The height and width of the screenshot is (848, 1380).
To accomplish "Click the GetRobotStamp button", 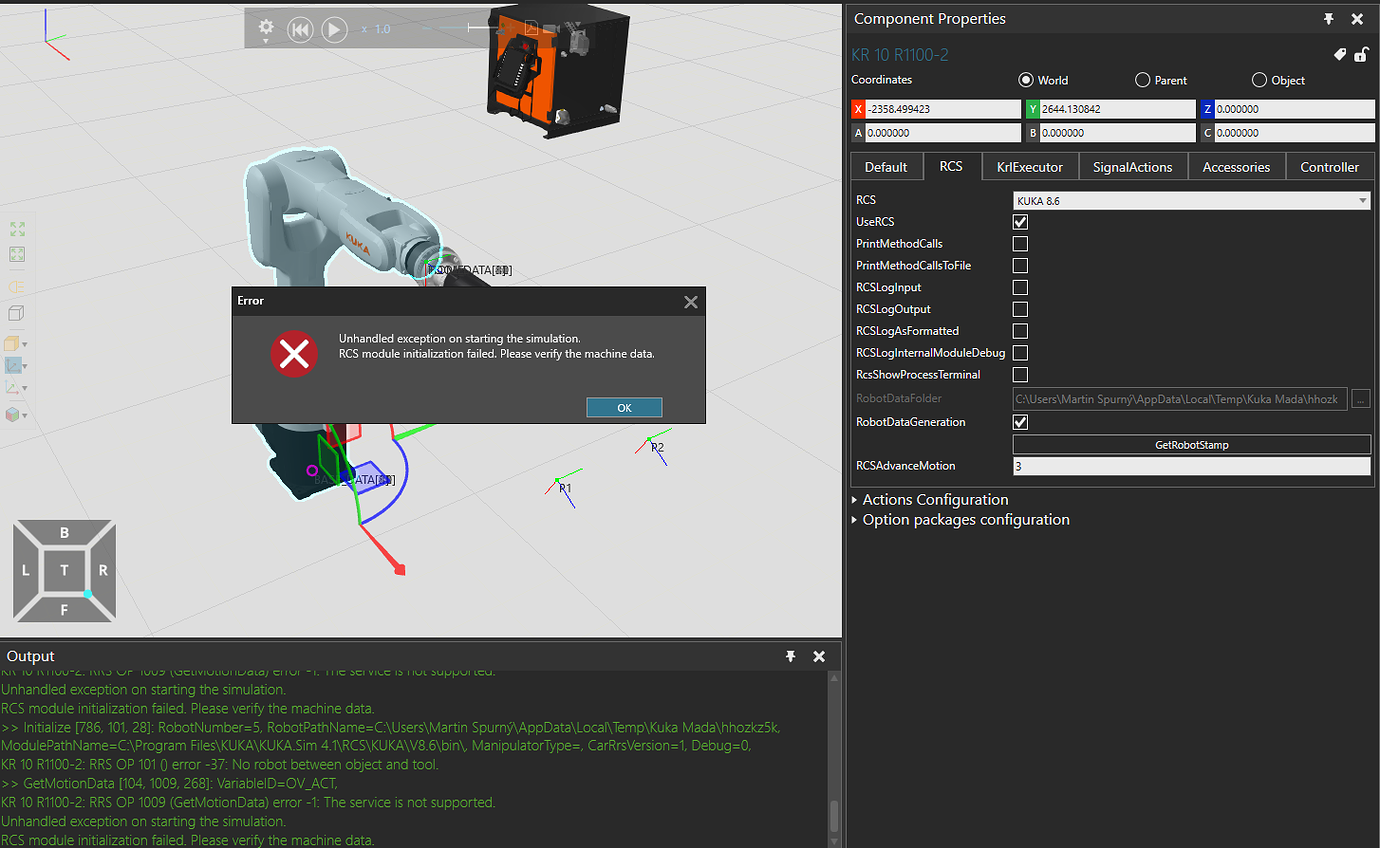I will pyautogui.click(x=1190, y=443).
